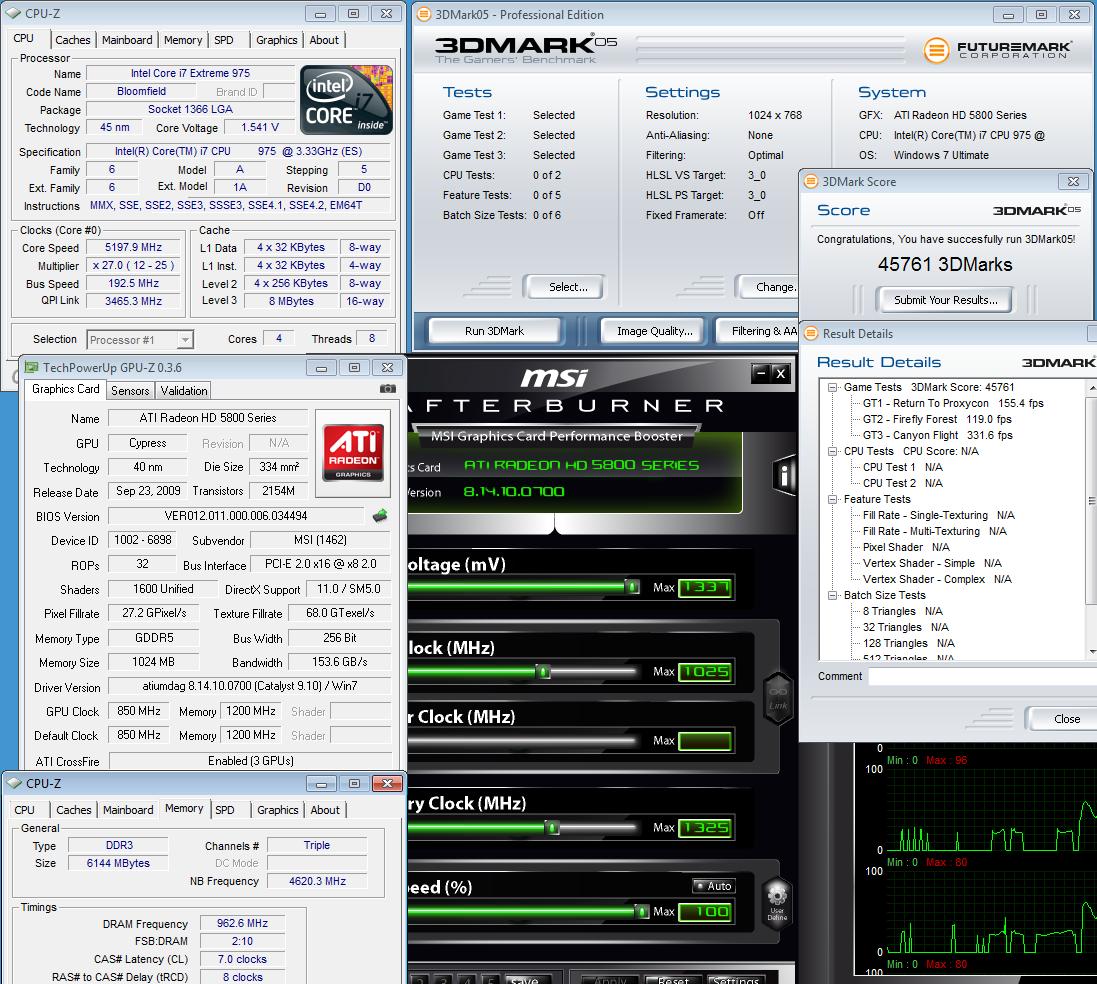Click Filtering & AA button
The width and height of the screenshot is (1097, 984).
(758, 331)
